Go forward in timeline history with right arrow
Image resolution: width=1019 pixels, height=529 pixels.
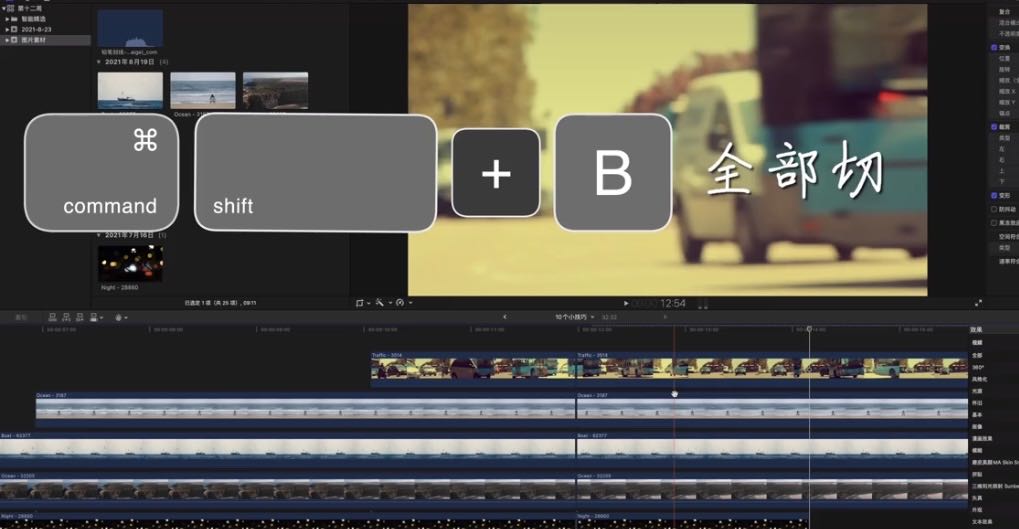(x=665, y=317)
